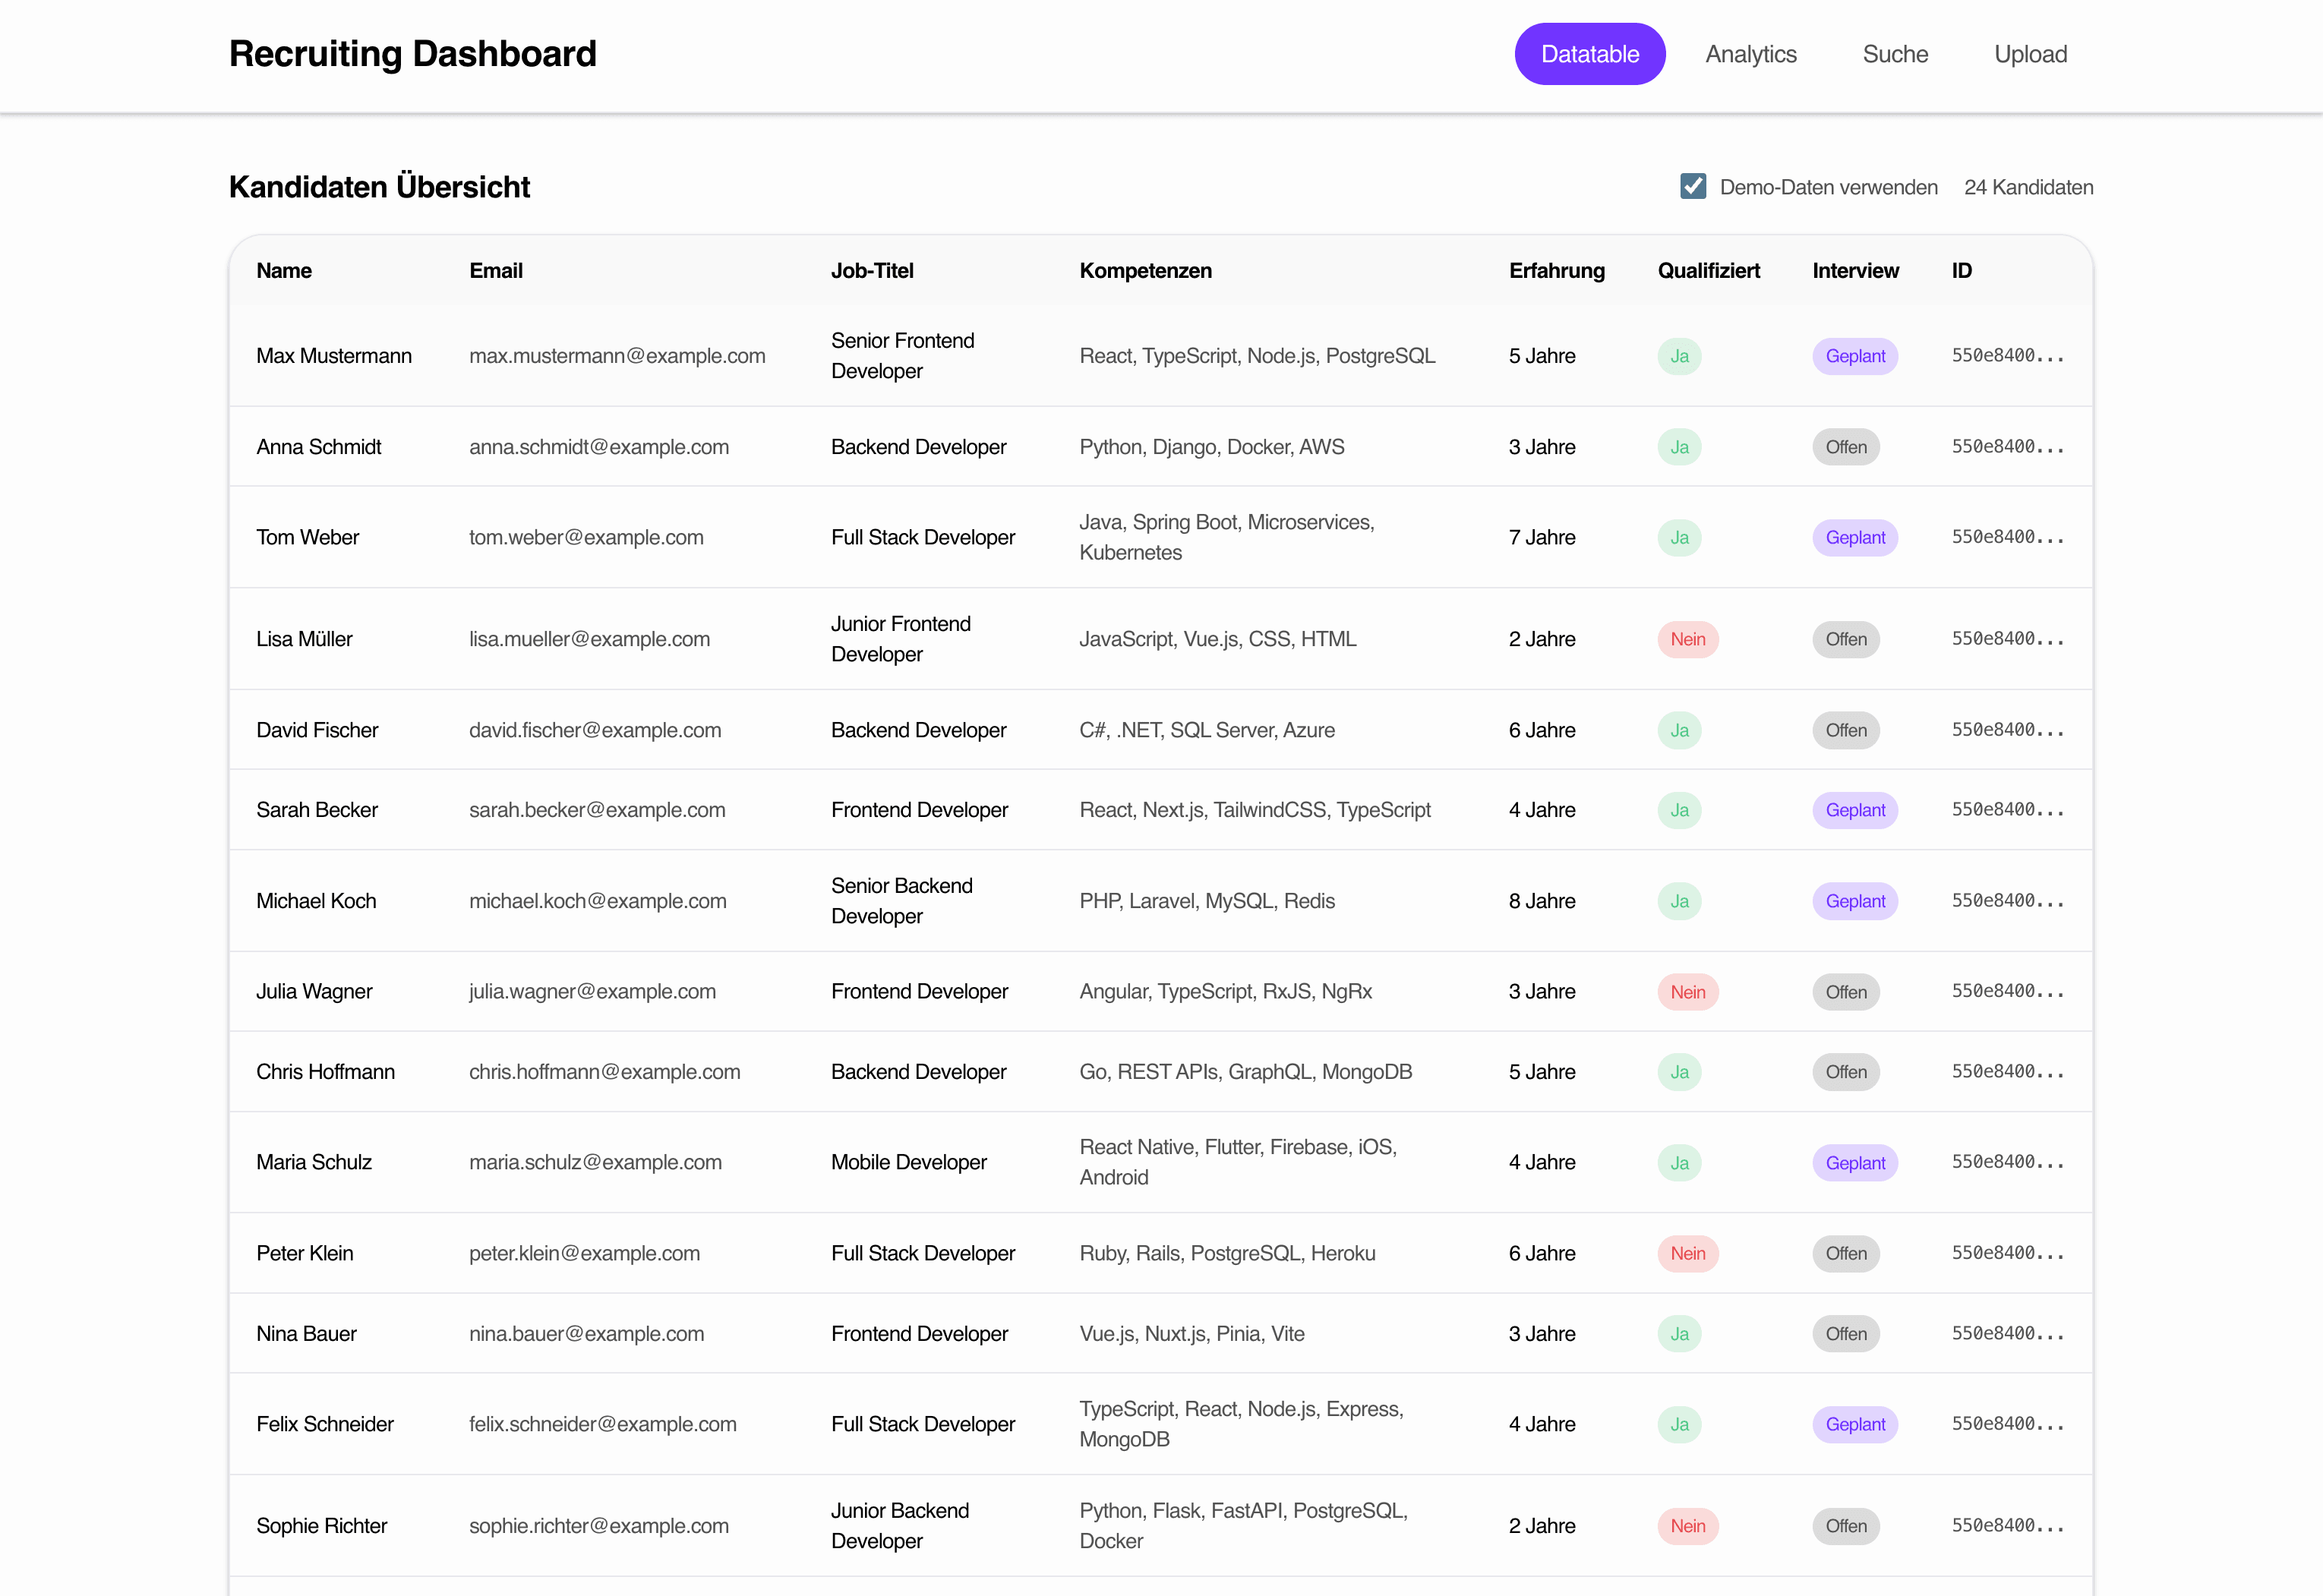Click the Offen badge for Anna Schmidt
2323x1596 pixels.
point(1845,447)
